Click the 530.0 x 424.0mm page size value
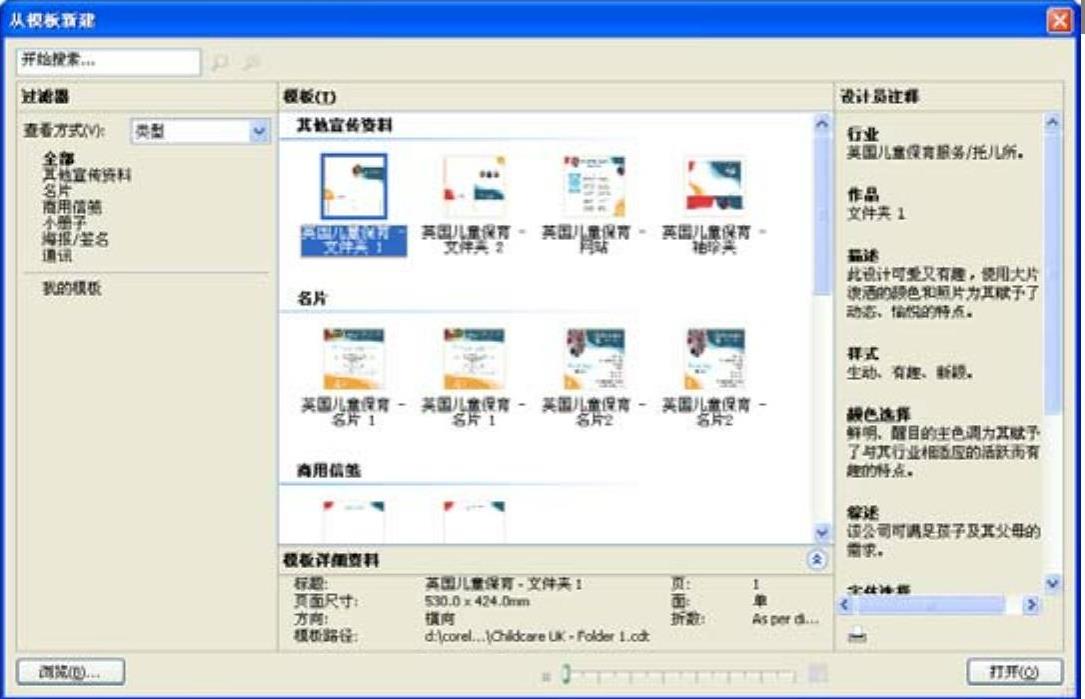The width and height of the screenshot is (1085, 699). 477,601
